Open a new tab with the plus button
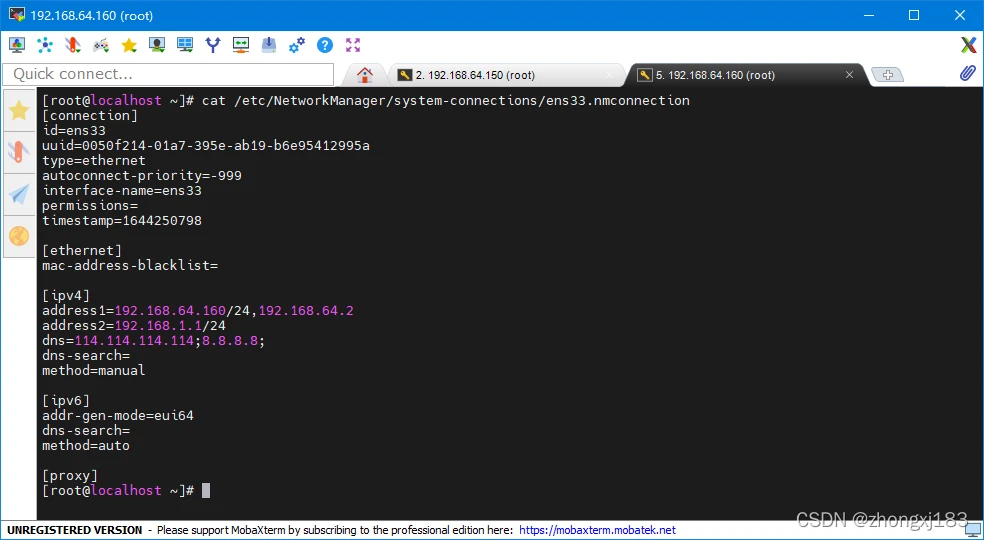The height and width of the screenshot is (540, 984). (887, 75)
